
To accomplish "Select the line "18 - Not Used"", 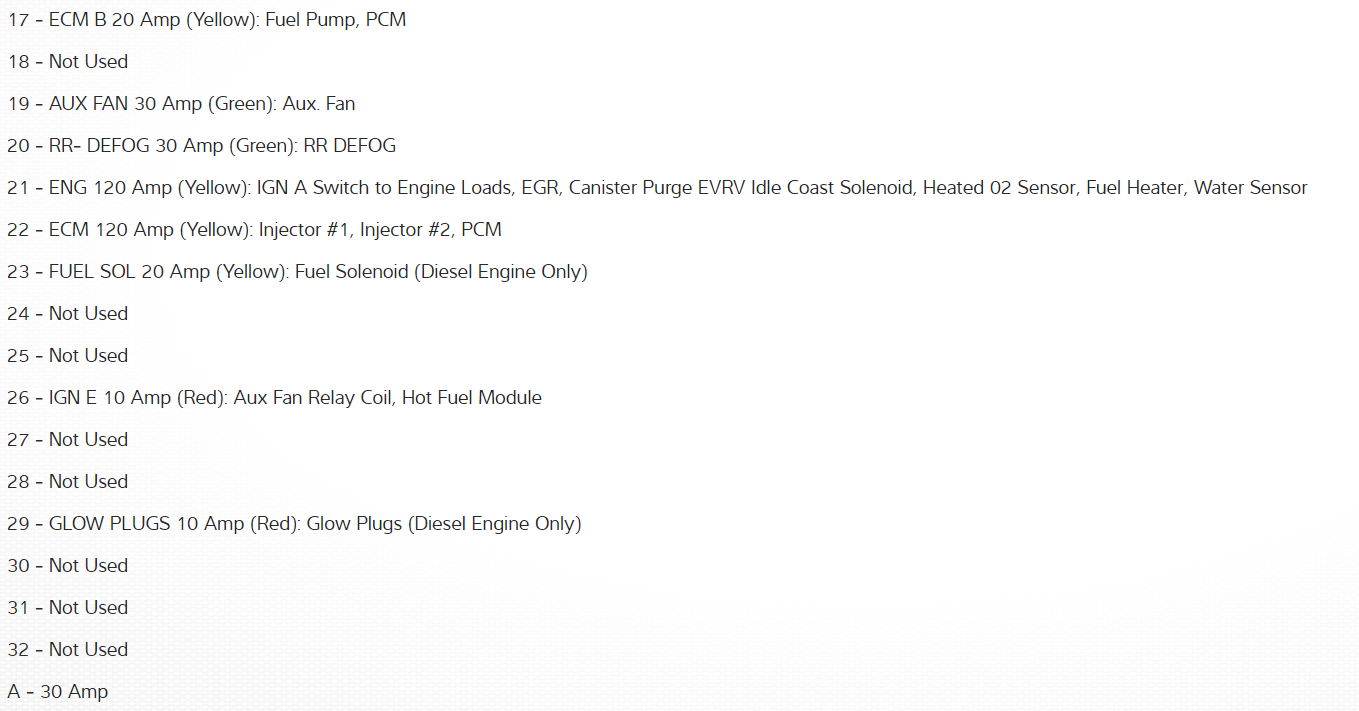I will coord(68,61).
